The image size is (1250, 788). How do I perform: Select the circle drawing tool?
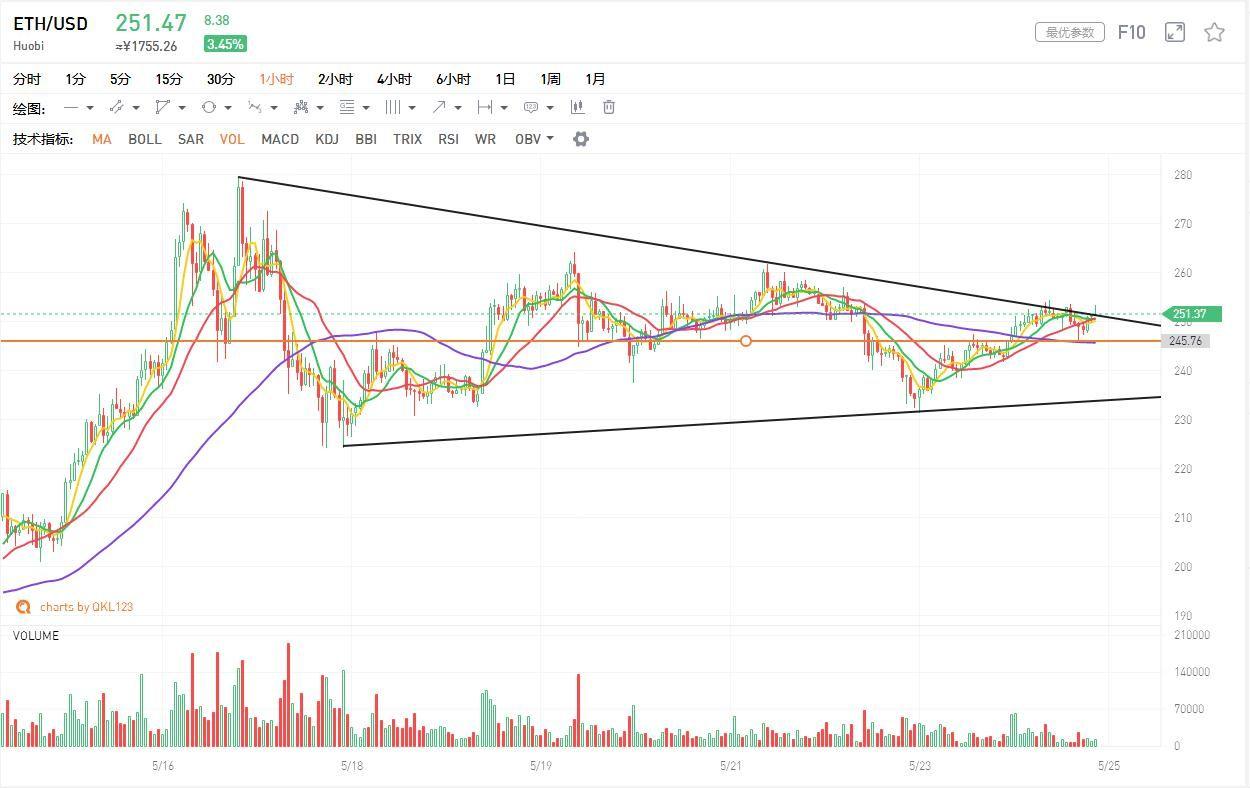208,107
